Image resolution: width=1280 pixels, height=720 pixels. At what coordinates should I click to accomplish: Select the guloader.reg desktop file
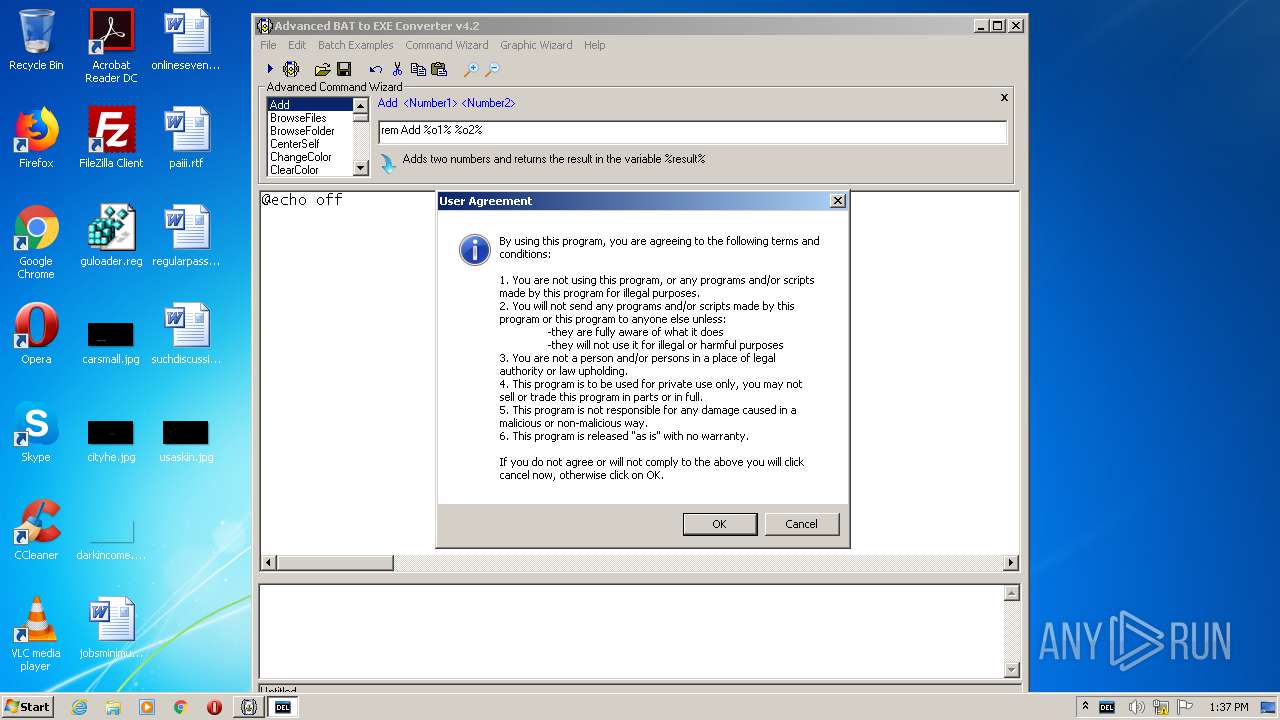(x=111, y=236)
